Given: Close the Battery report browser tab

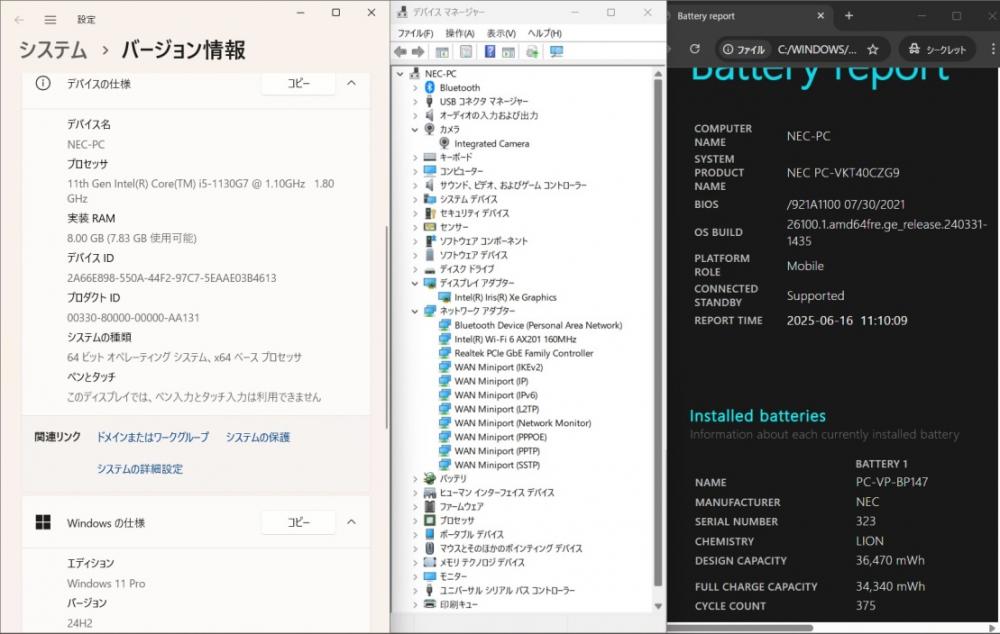Looking at the screenshot, I should tap(820, 16).
